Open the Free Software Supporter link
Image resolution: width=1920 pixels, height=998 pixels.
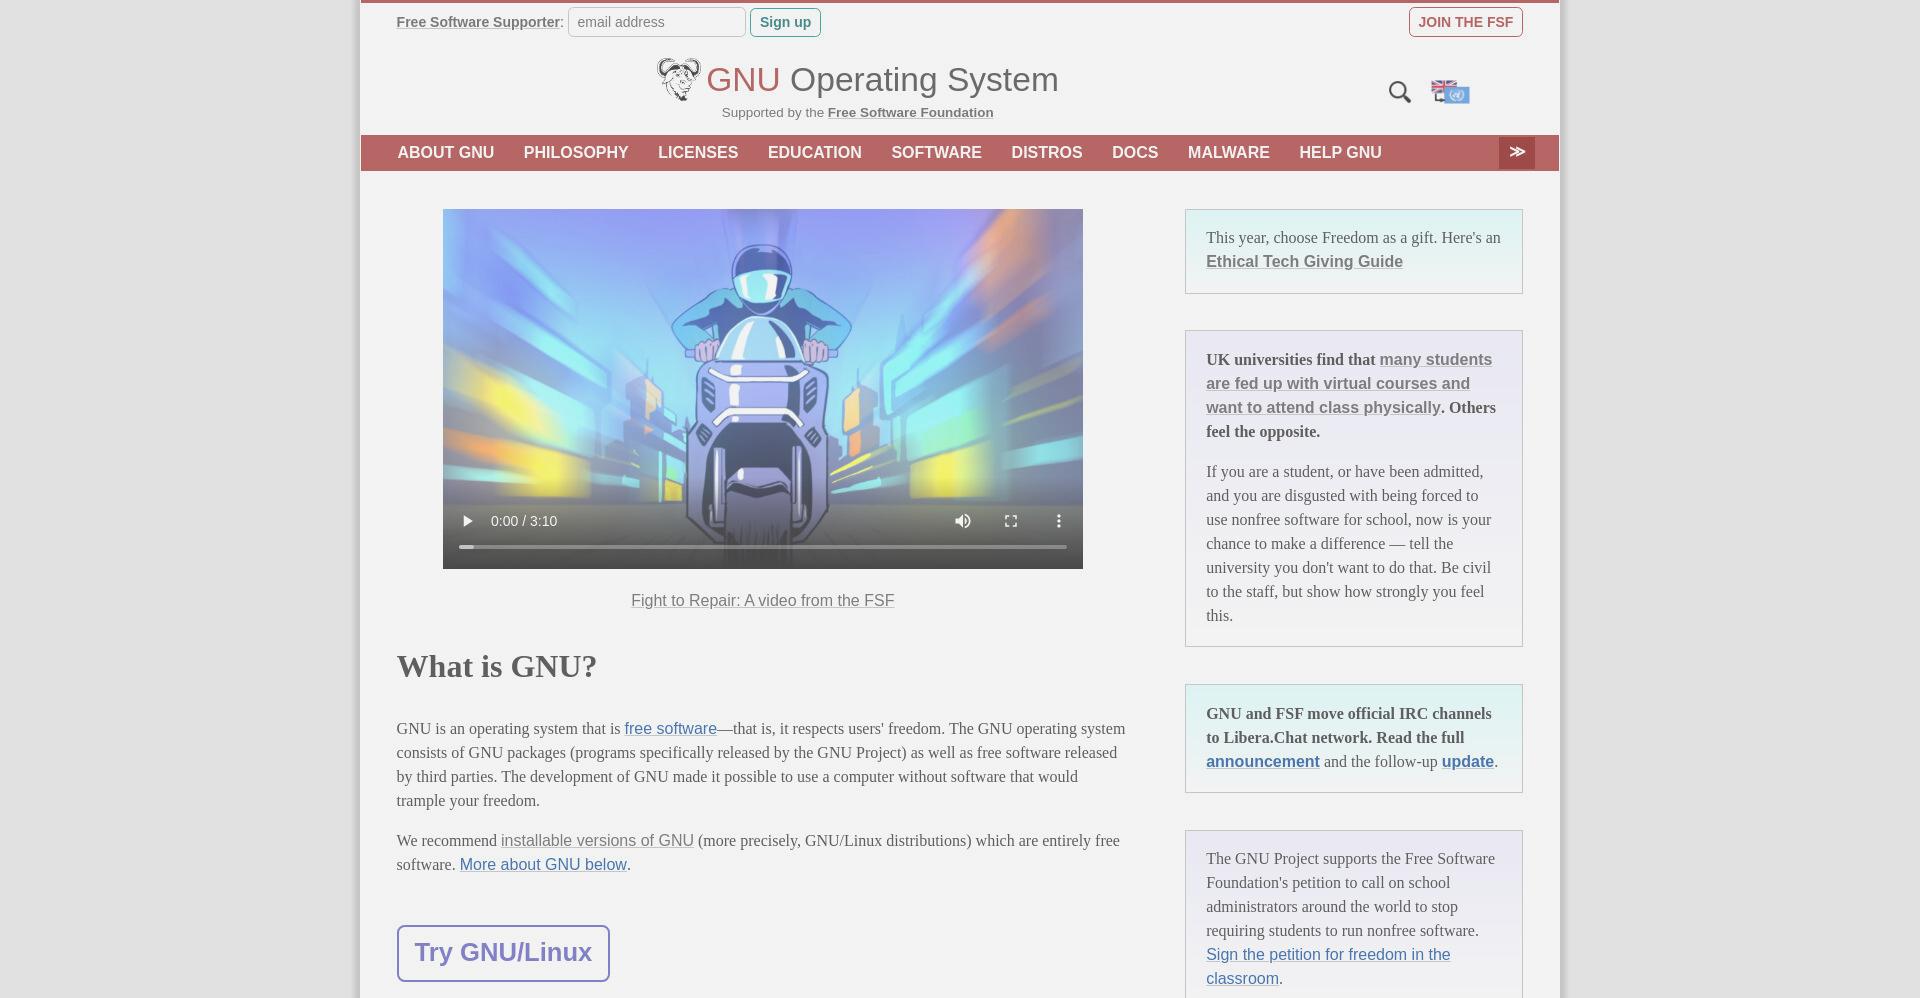click(478, 22)
